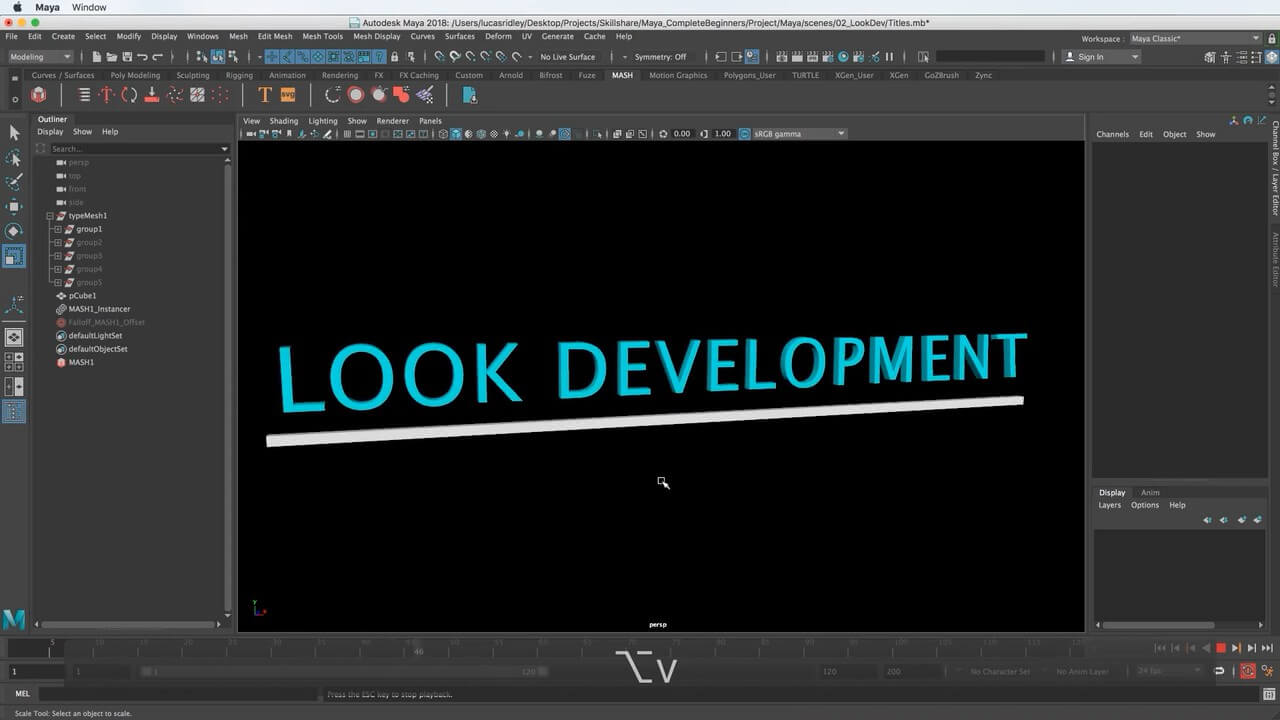
Task: Click the Save Scene icon in status line
Action: pos(126,57)
